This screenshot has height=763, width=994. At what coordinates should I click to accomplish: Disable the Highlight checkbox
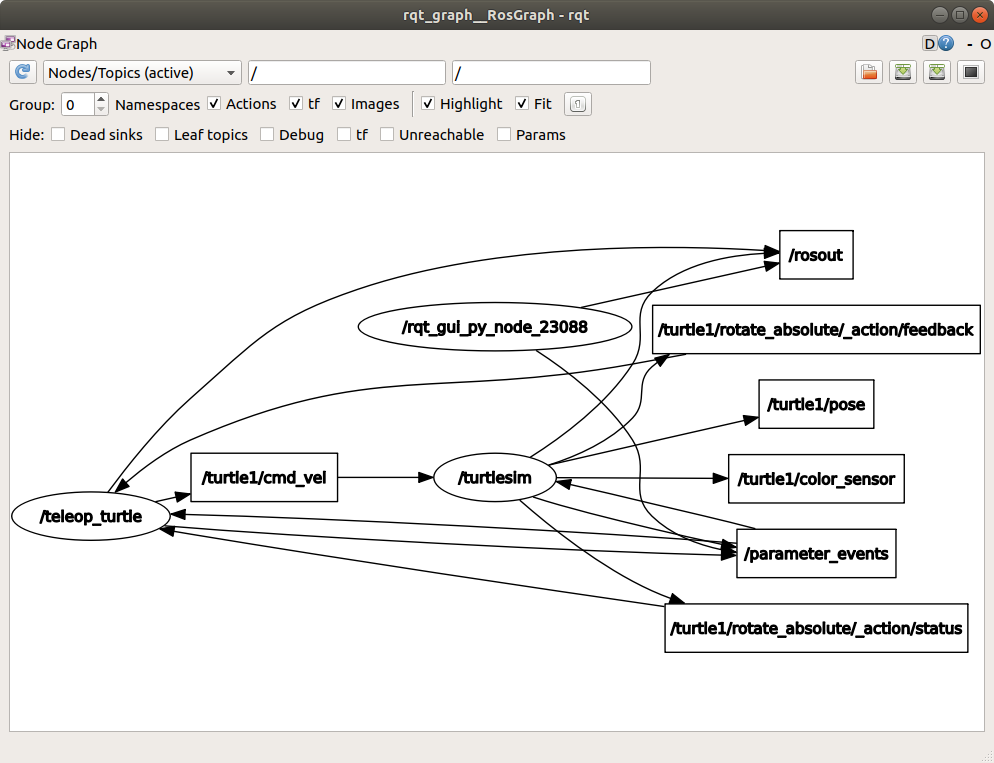pos(428,104)
